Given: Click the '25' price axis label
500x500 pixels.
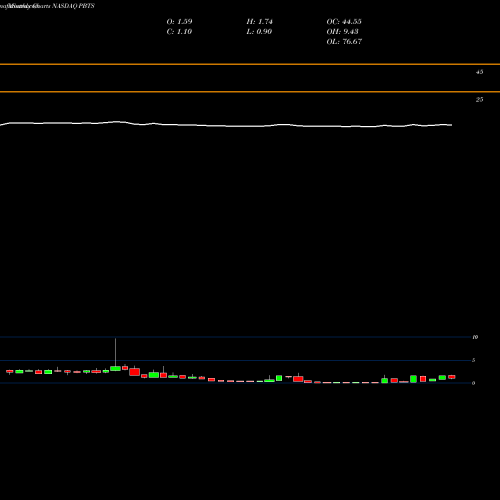Looking at the screenshot, I should point(479,99).
